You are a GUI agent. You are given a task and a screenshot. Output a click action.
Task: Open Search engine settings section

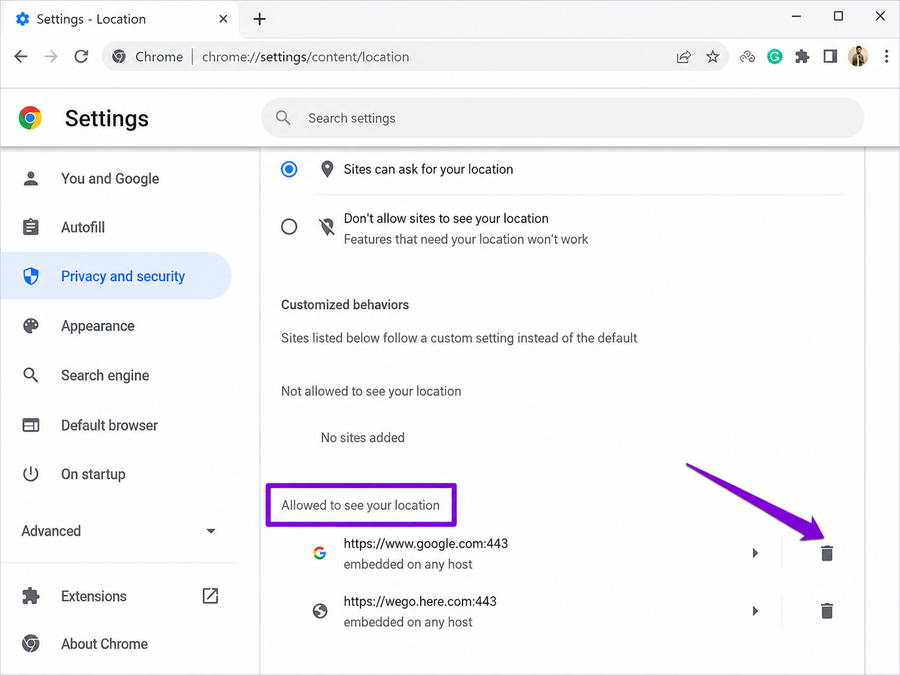tap(105, 375)
